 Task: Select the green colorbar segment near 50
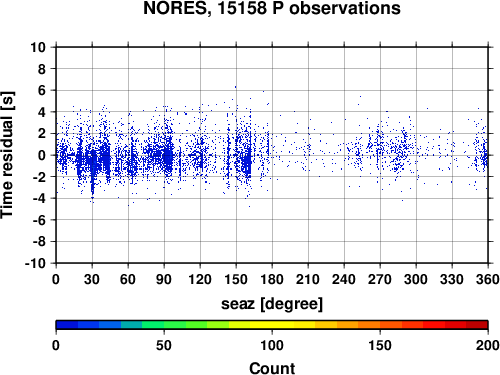pyautogui.click(x=164, y=325)
